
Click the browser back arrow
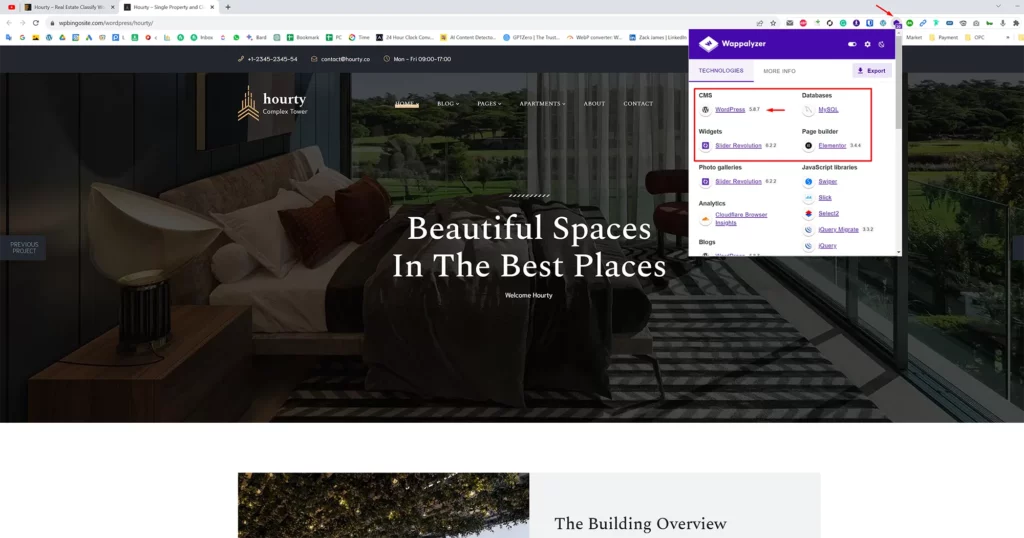tap(8, 23)
